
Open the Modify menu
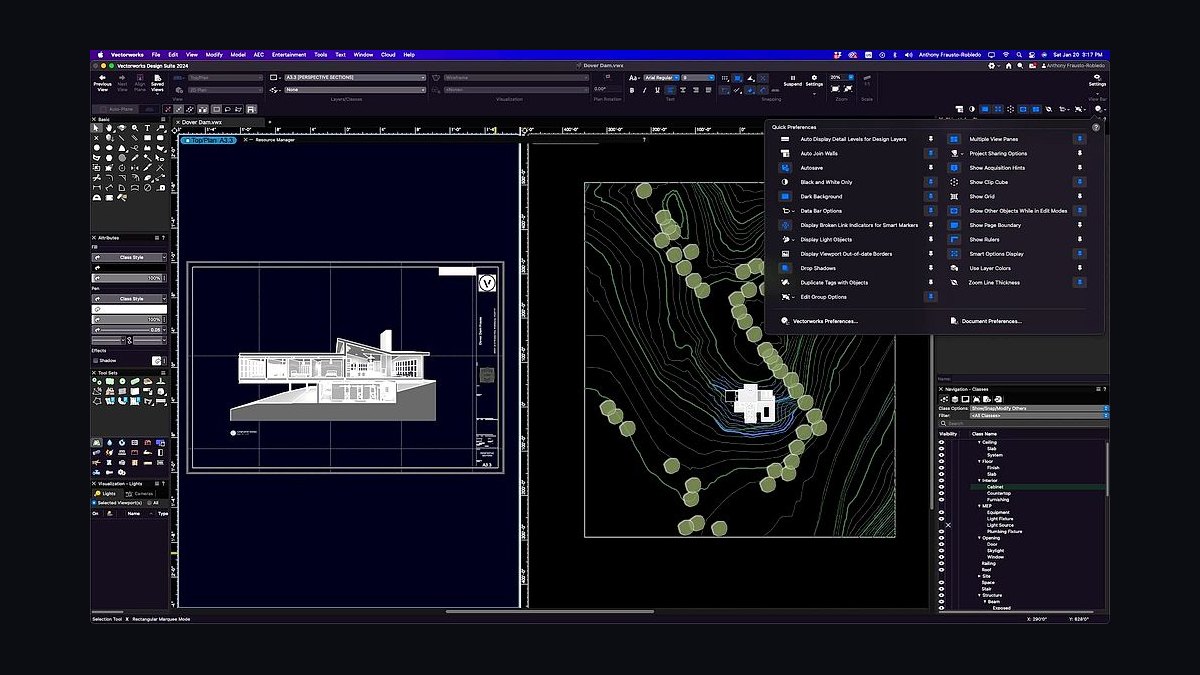tap(214, 54)
